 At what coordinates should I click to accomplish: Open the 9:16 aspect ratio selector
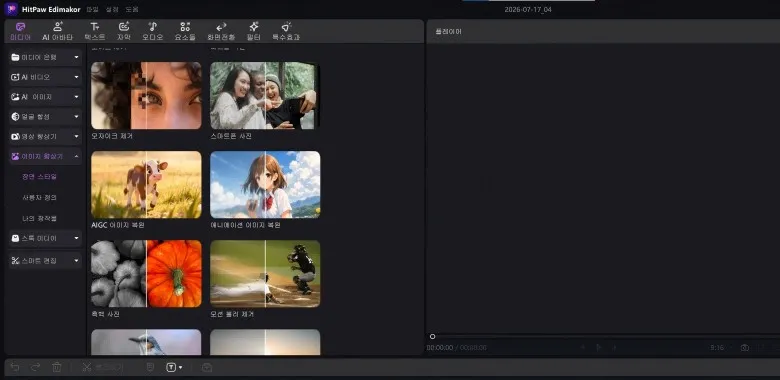[717, 348]
